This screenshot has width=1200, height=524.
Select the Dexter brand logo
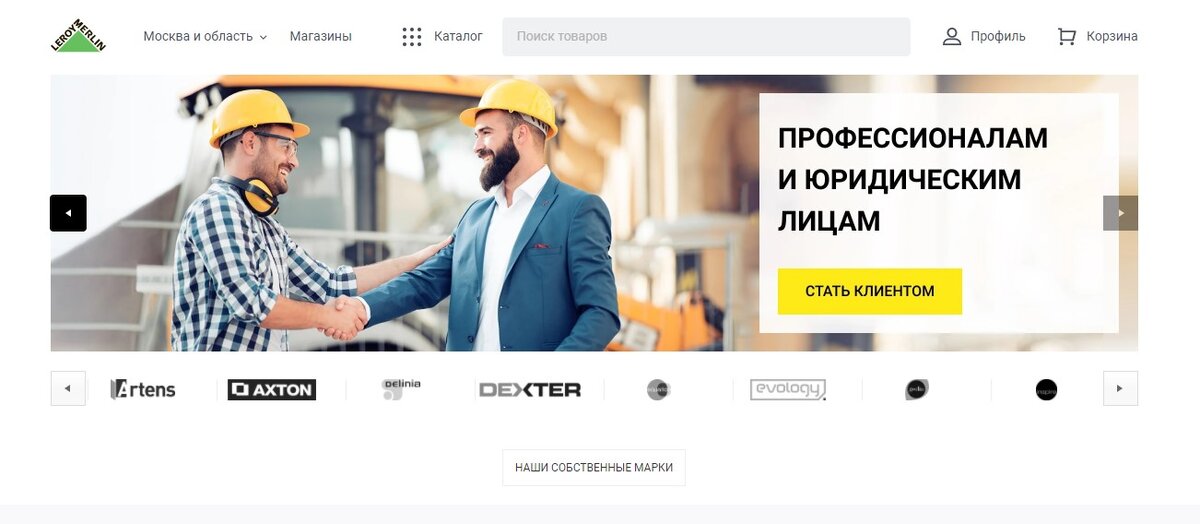pyautogui.click(x=530, y=390)
